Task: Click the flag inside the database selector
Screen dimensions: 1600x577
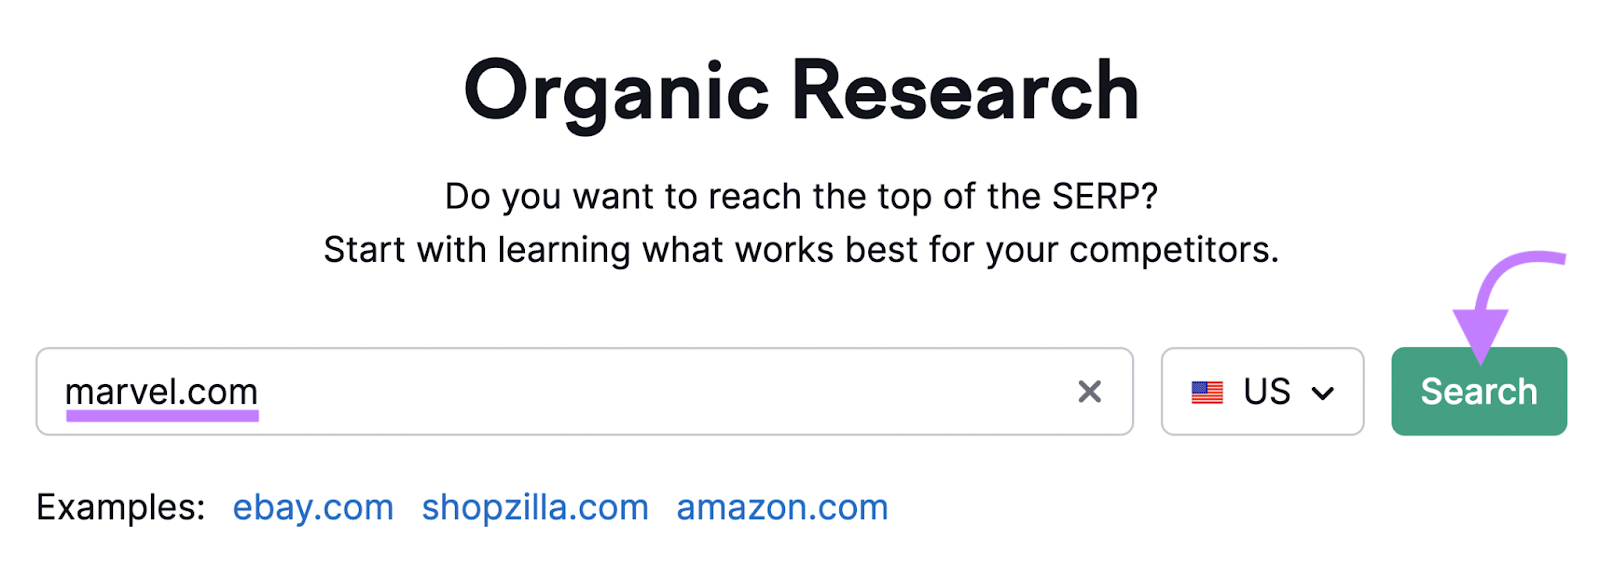Action: point(1208,392)
